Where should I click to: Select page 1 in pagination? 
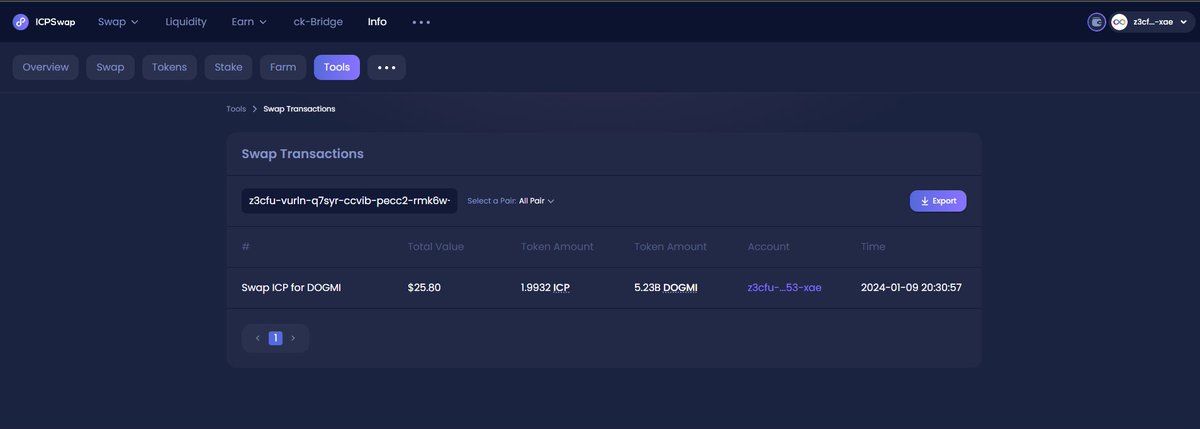pos(275,338)
